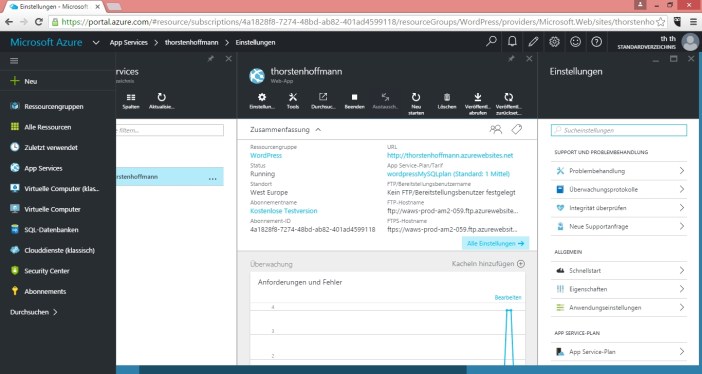Open Problembehandlung settings entry
Screen dimensions: 702x374
[620, 171]
